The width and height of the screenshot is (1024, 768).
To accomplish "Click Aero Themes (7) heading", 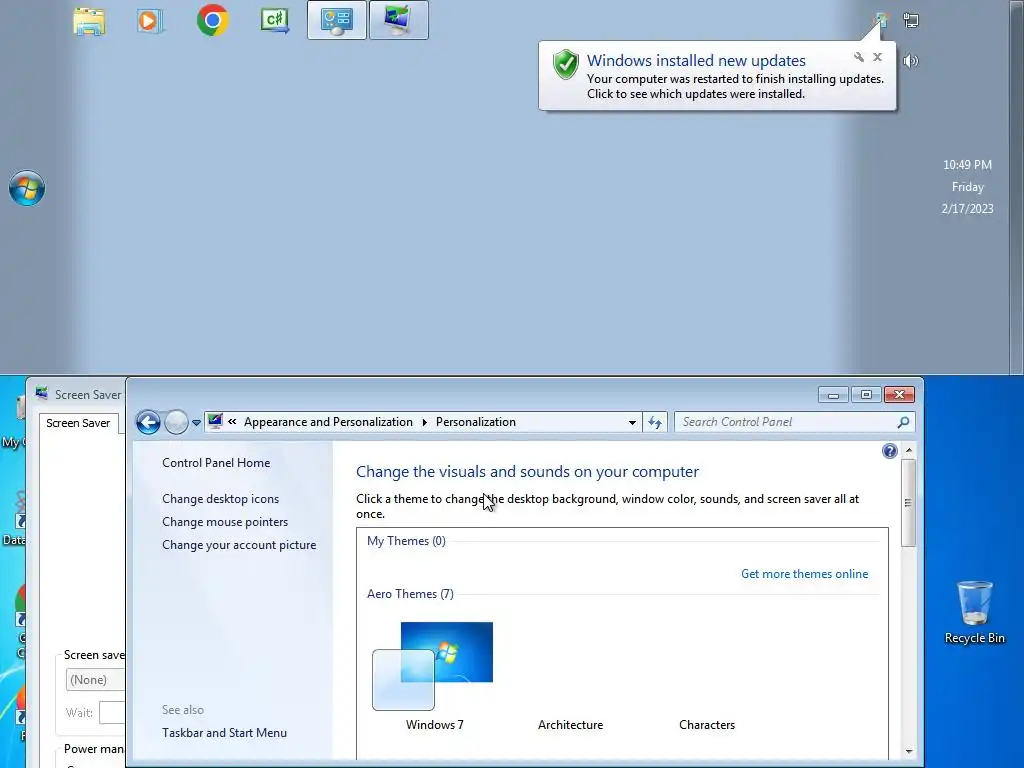I will 410,594.
